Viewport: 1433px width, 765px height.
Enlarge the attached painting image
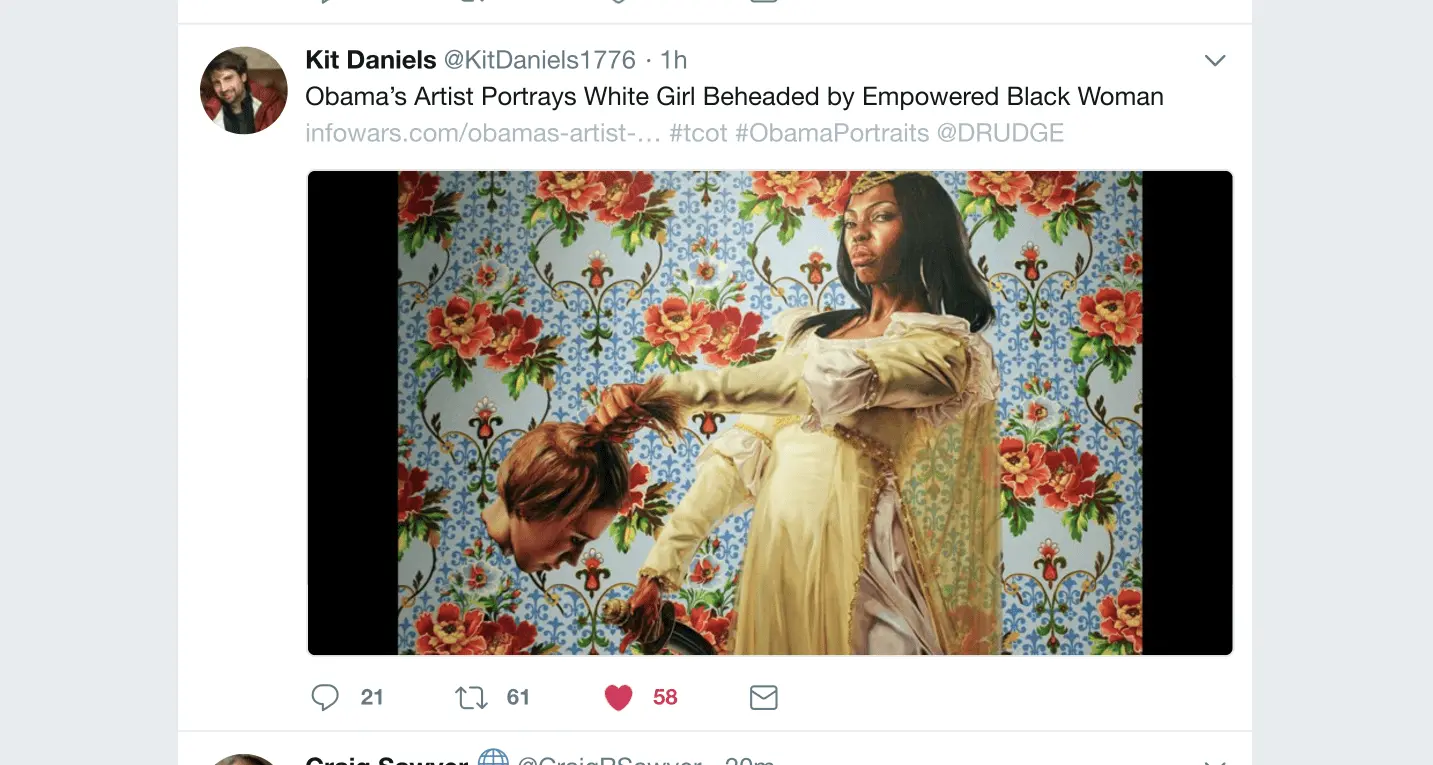click(x=770, y=413)
